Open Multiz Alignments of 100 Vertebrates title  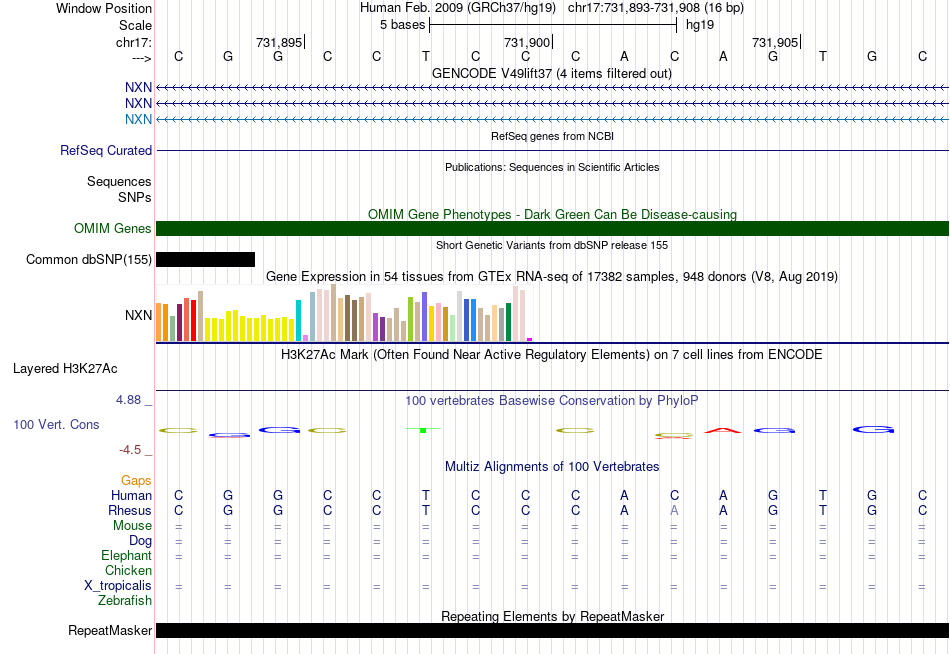point(552,467)
